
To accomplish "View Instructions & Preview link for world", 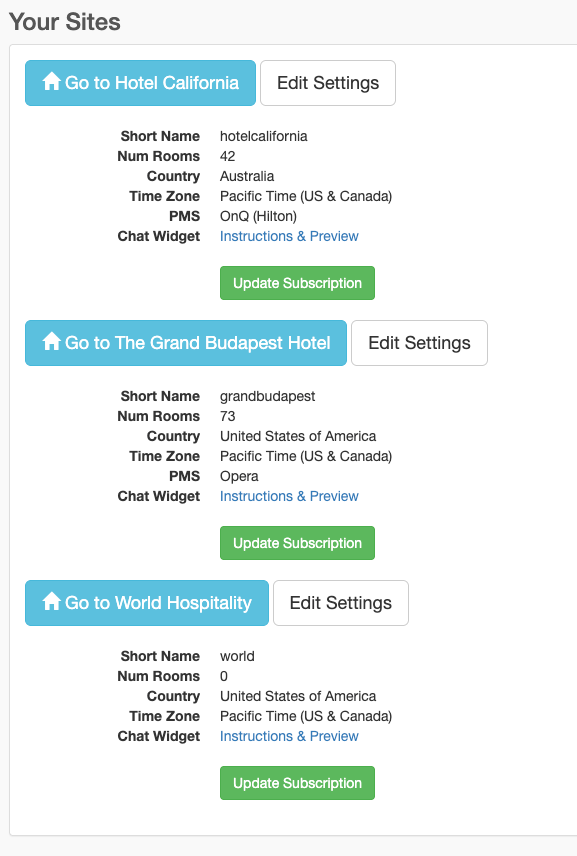I will pyautogui.click(x=289, y=736).
